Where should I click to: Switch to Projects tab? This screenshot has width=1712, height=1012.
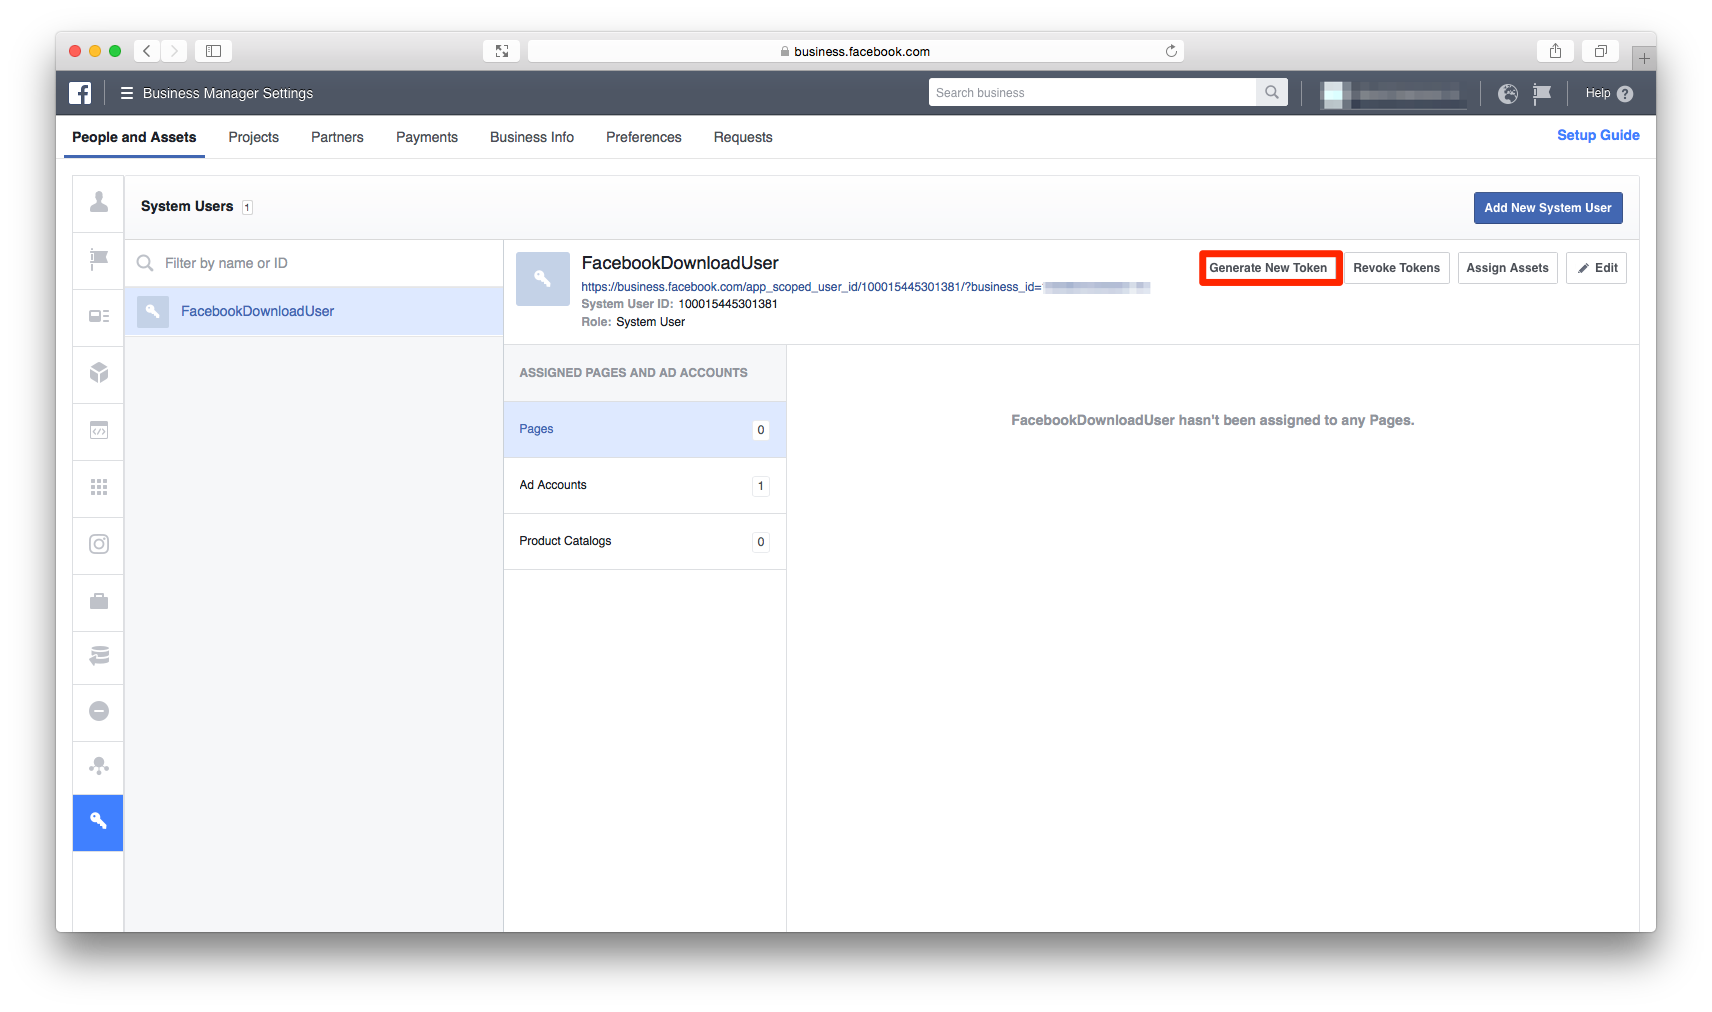253,137
